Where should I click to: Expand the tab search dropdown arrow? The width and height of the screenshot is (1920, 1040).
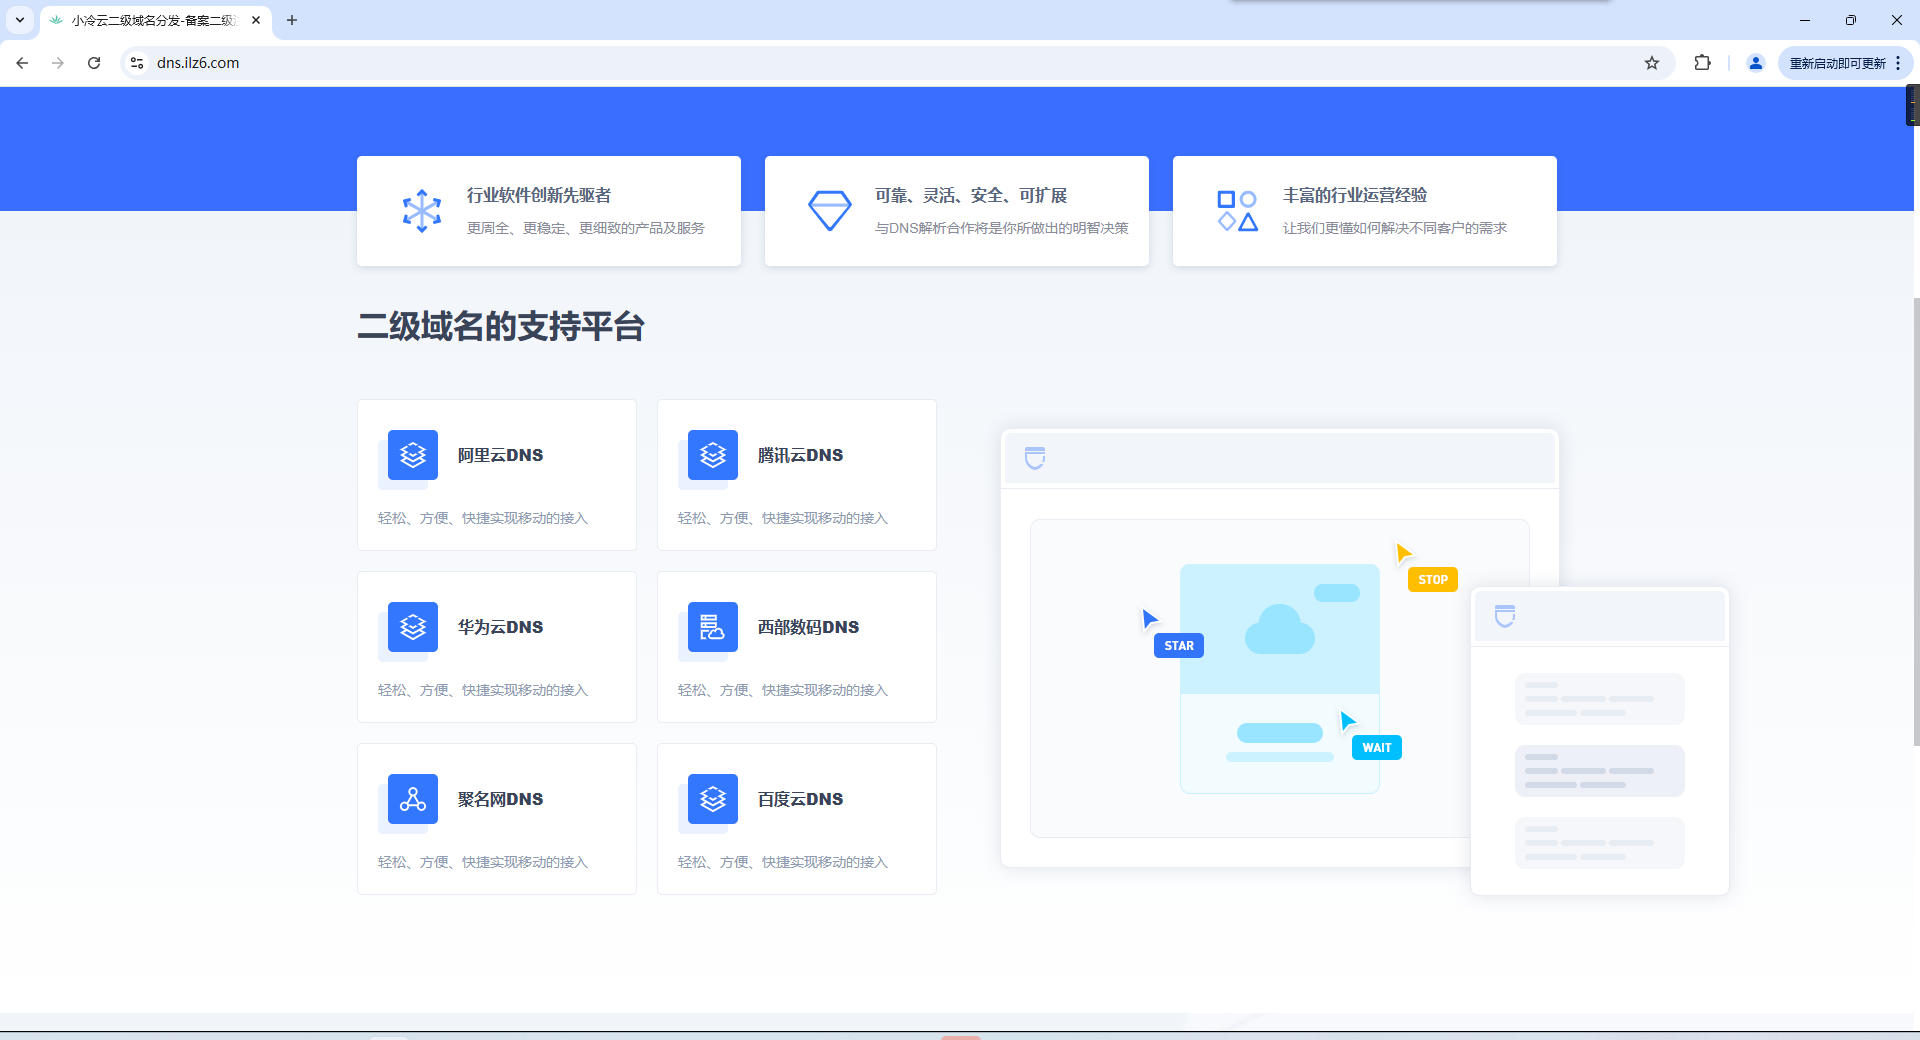tap(20, 20)
